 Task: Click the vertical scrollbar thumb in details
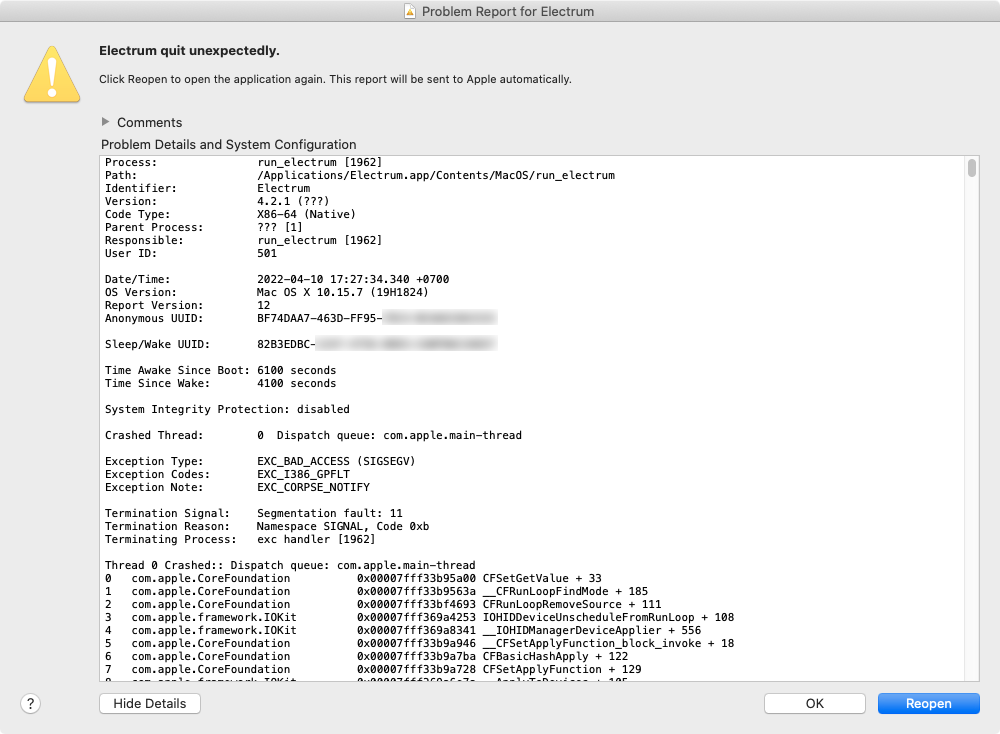(971, 168)
